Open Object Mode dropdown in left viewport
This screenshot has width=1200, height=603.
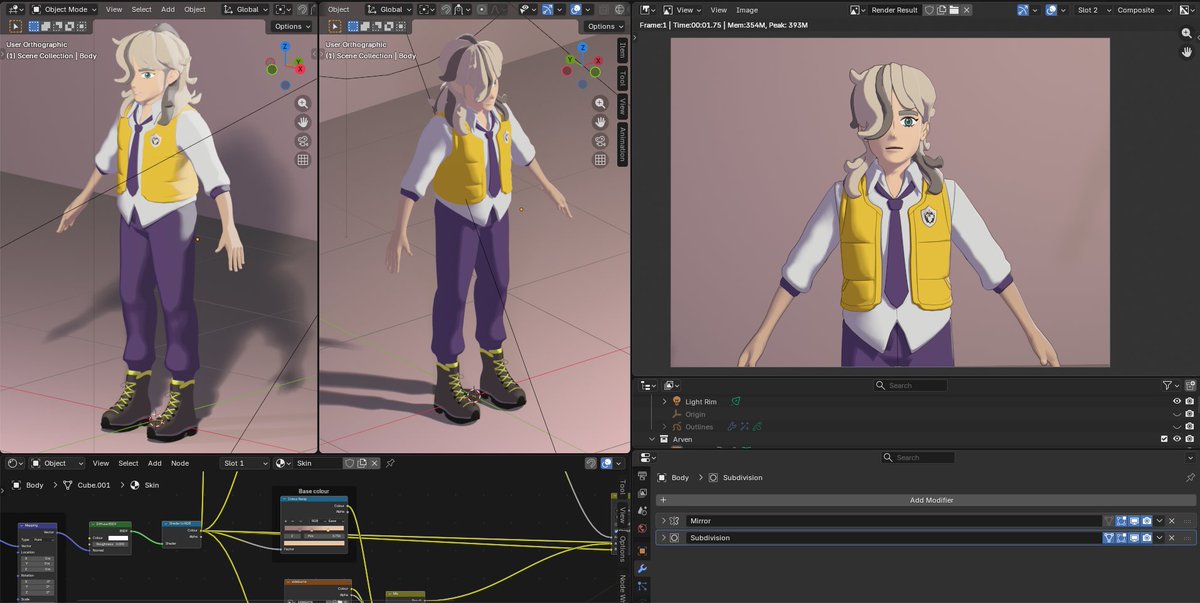coord(64,9)
